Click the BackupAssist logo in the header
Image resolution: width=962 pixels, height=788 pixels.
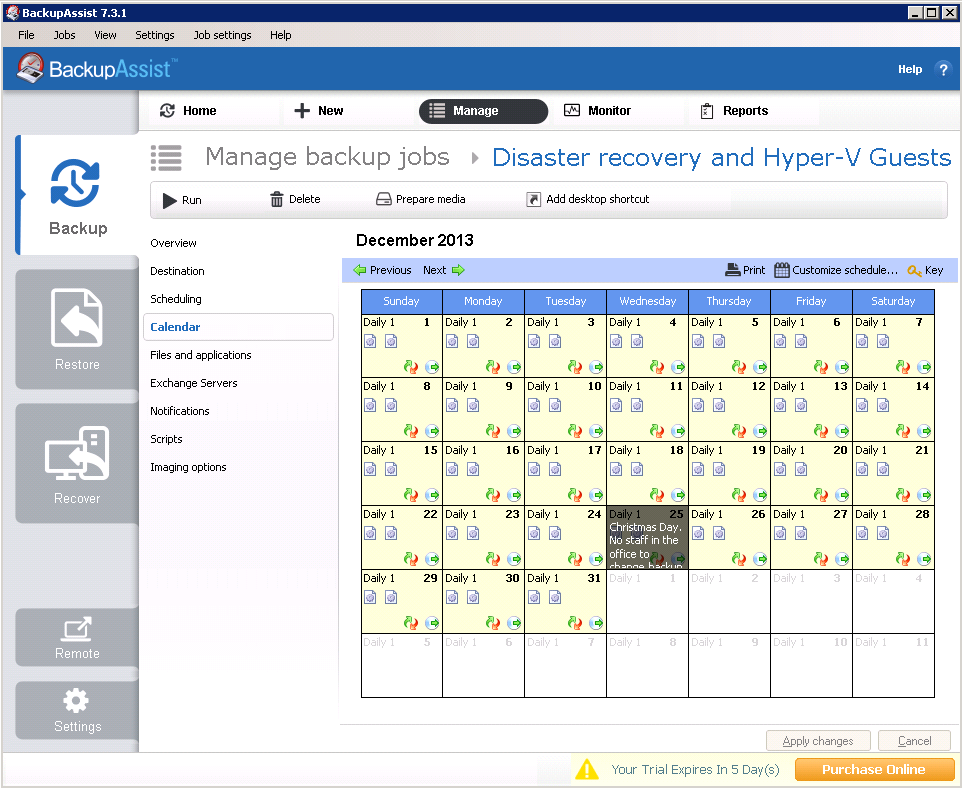click(97, 68)
